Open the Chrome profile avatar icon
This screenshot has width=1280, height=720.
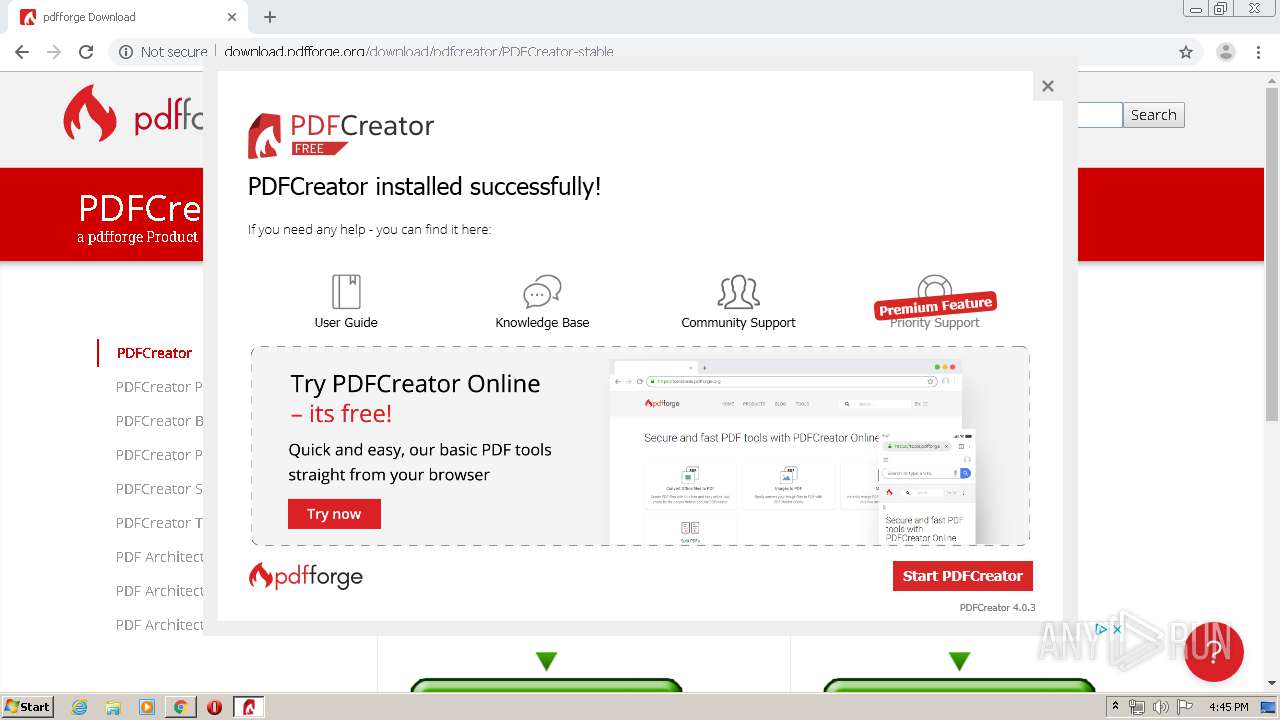(1226, 52)
